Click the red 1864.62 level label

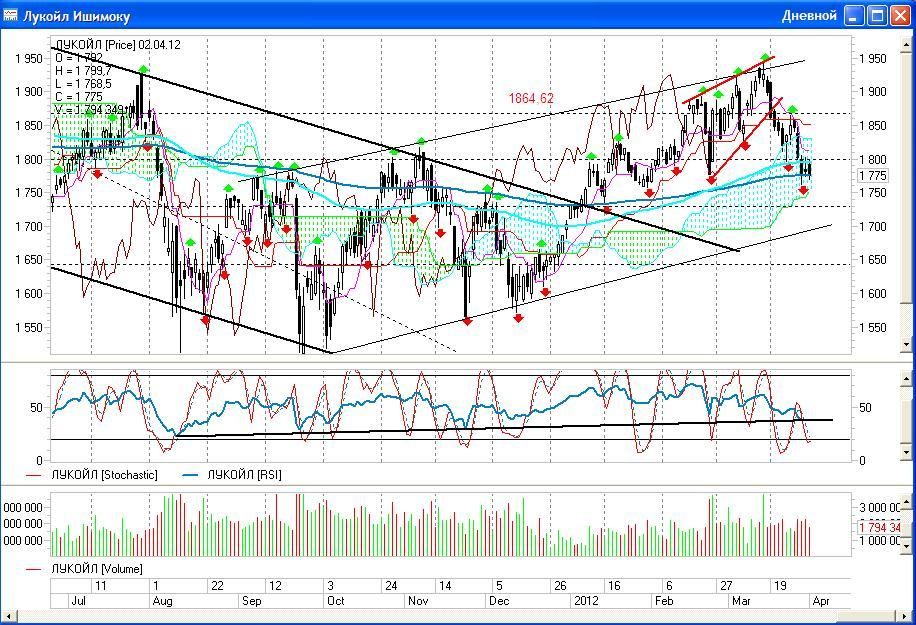(531, 98)
